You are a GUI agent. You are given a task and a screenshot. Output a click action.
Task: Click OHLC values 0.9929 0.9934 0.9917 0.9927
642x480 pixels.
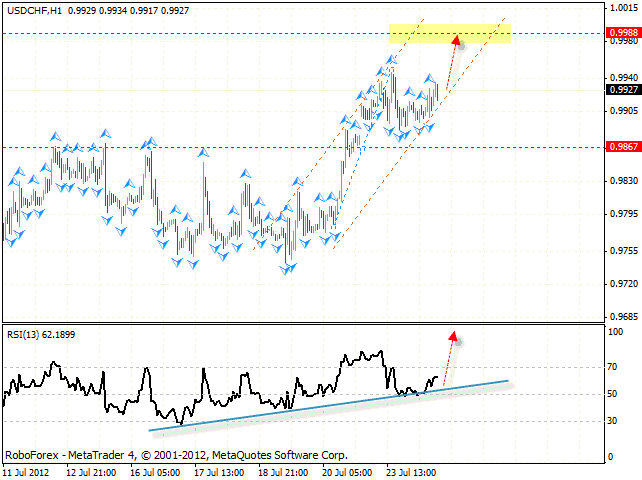pyautogui.click(x=129, y=11)
